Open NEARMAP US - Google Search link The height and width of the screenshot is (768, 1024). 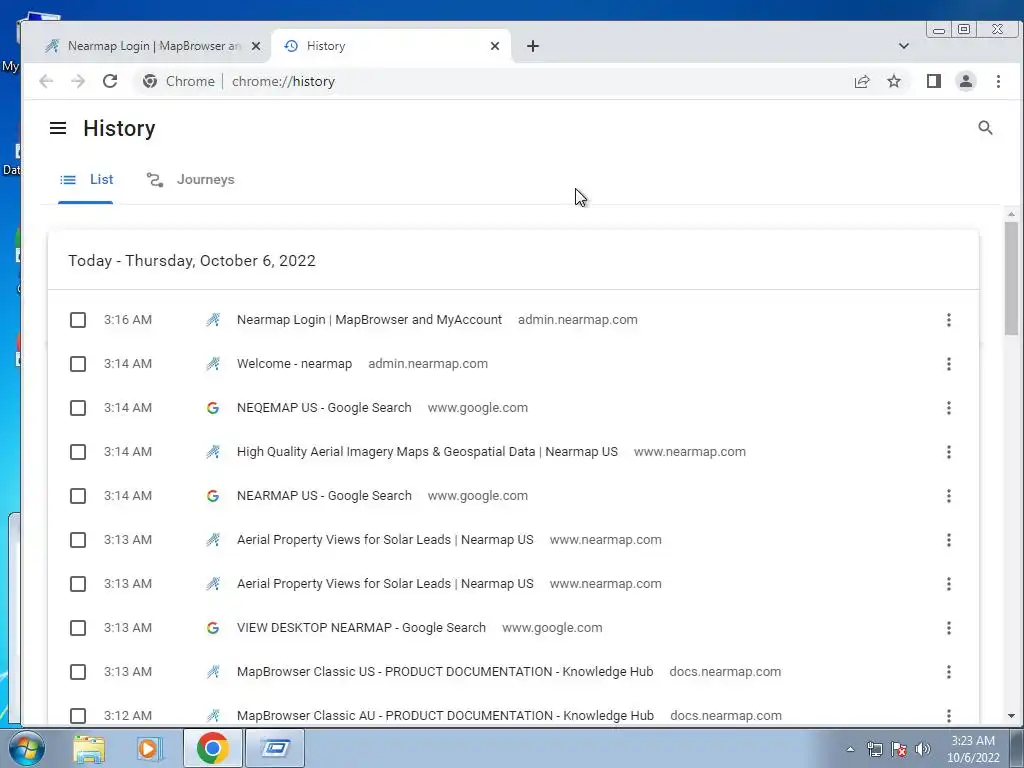pos(324,496)
